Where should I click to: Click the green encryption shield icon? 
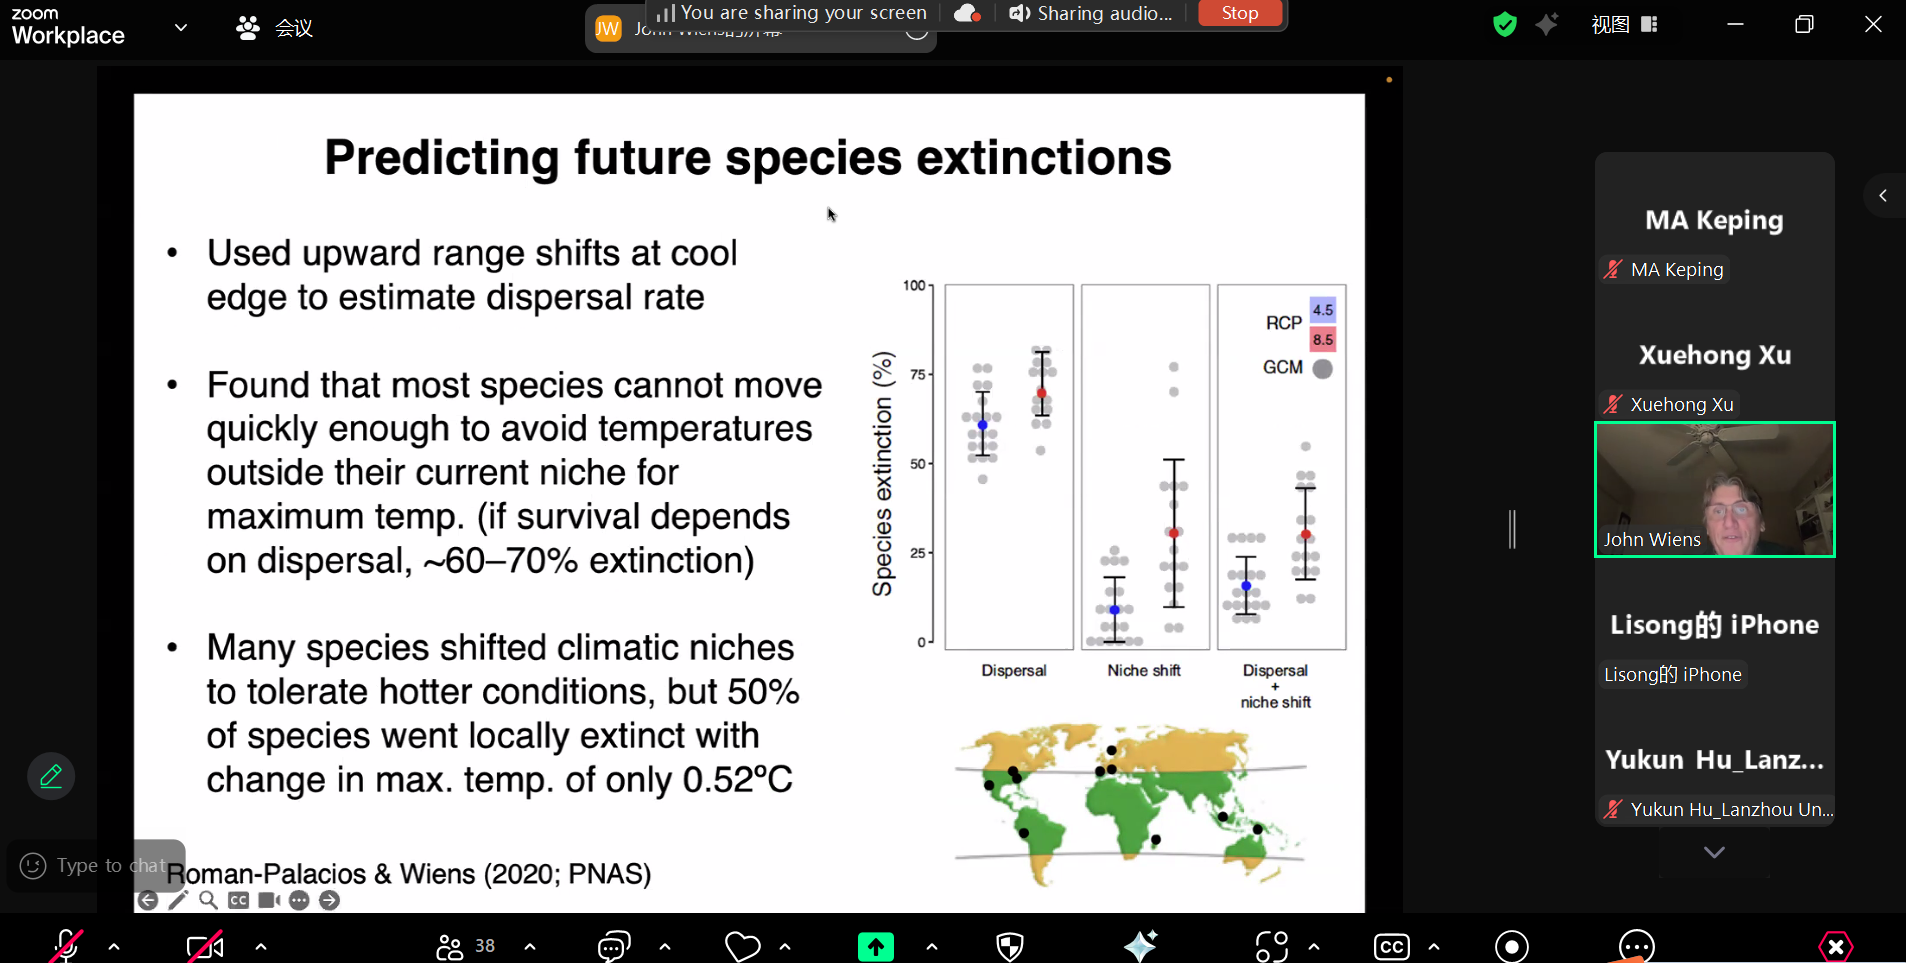coord(1504,25)
